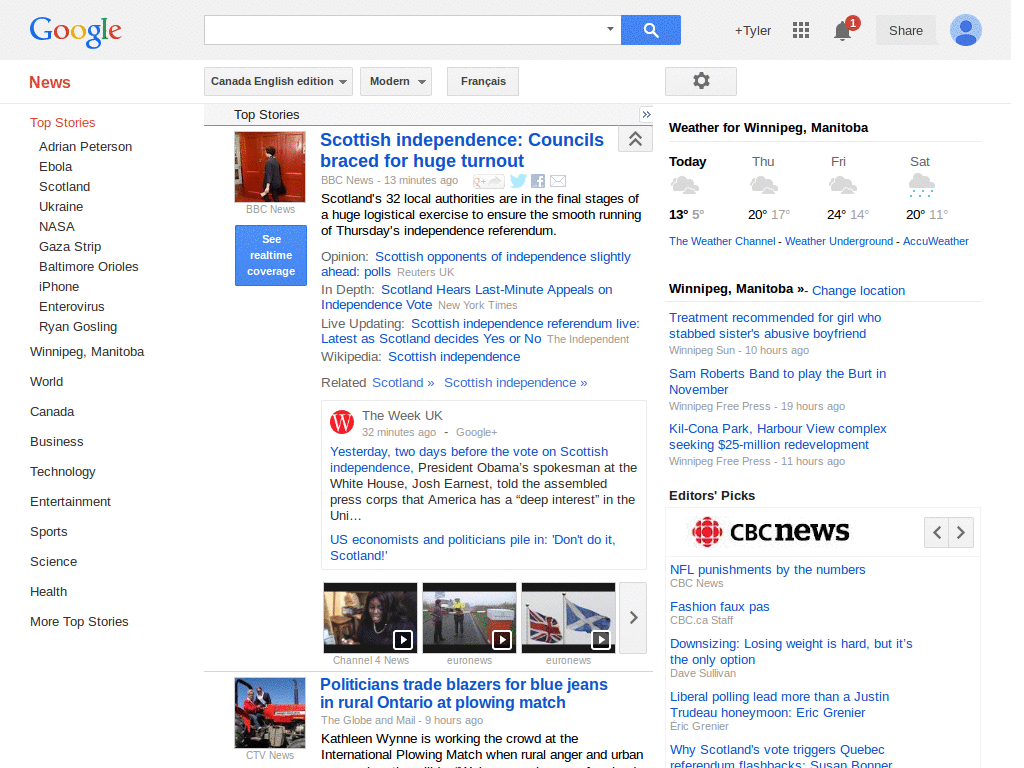1024x768 pixels.
Task: Open the Science section
Action: point(54,562)
